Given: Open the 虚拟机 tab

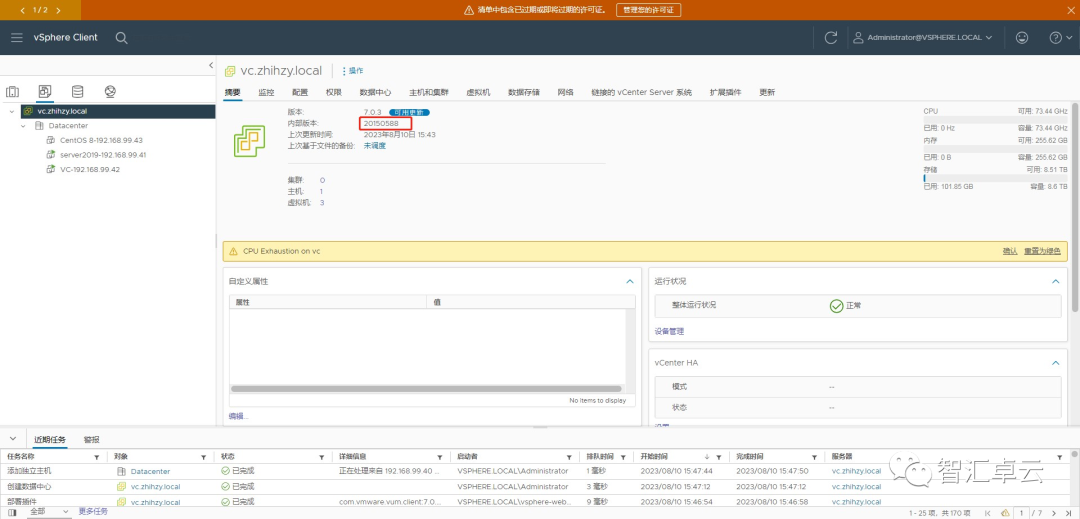Looking at the screenshot, I should (x=478, y=92).
